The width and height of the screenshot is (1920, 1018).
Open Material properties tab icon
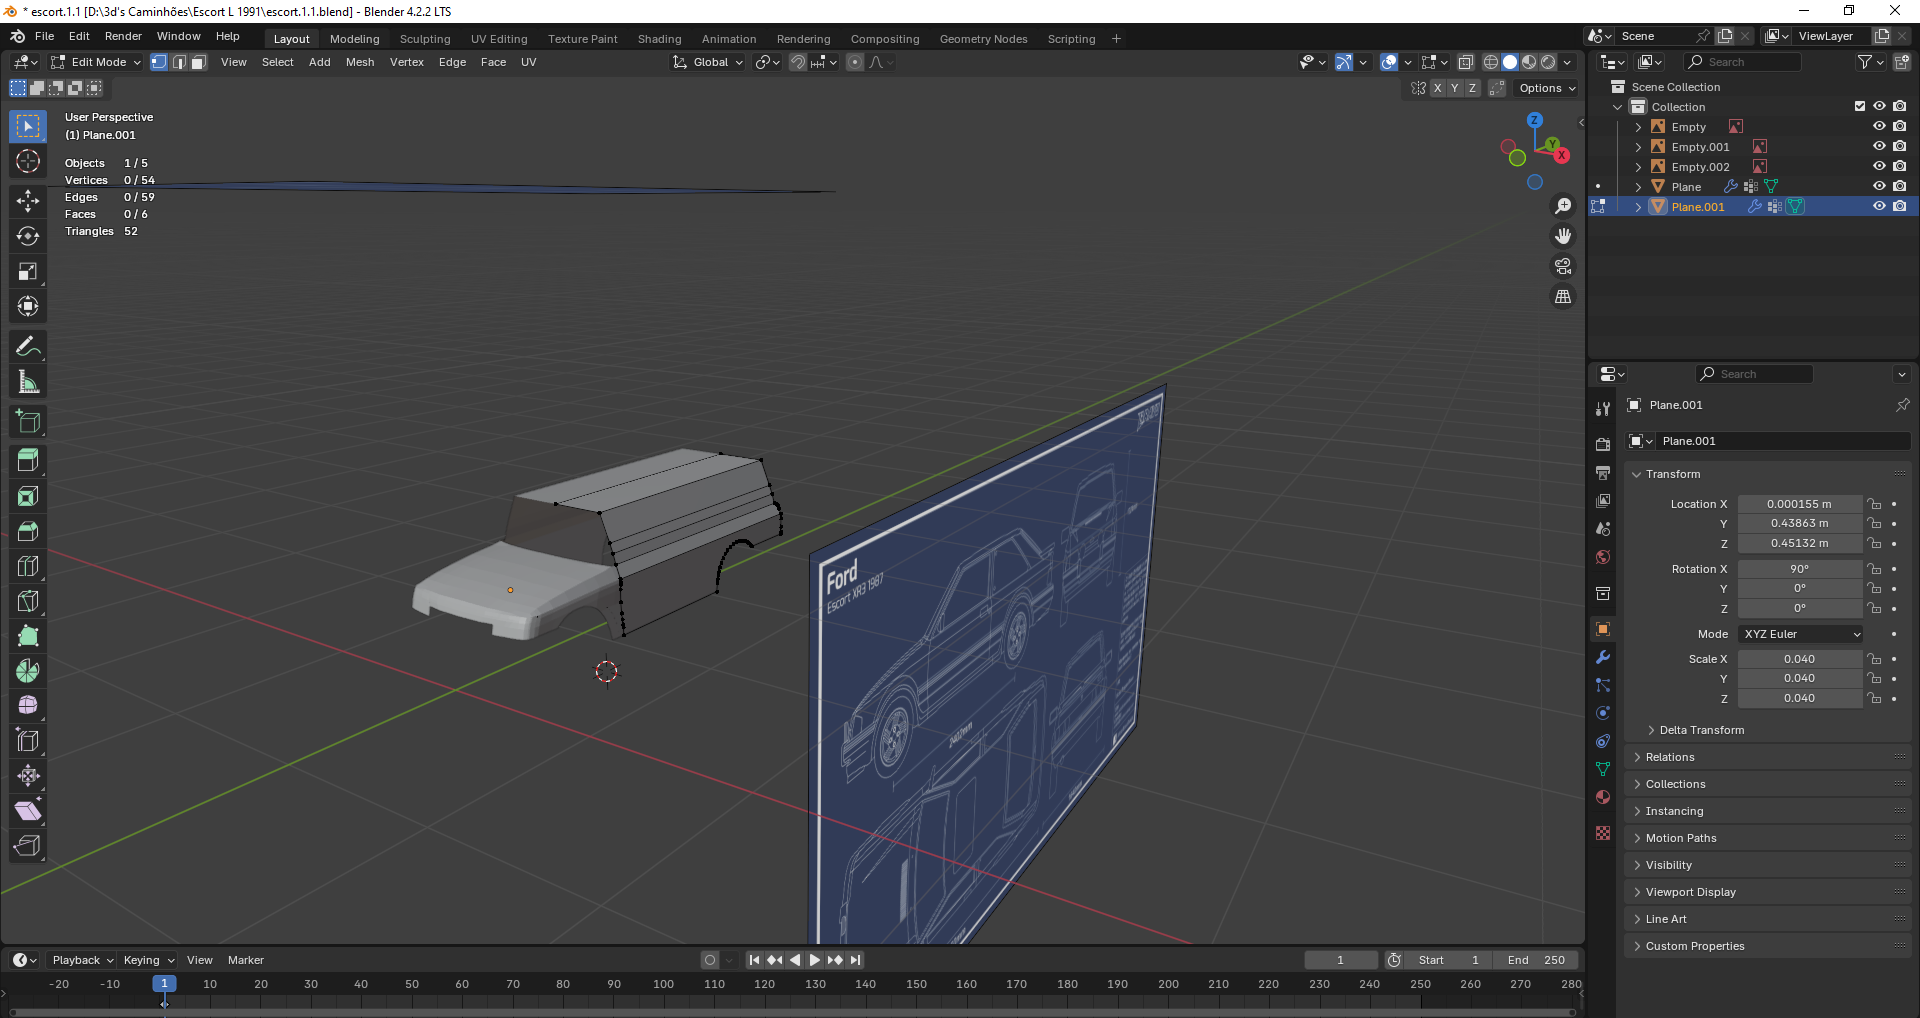coord(1603,797)
